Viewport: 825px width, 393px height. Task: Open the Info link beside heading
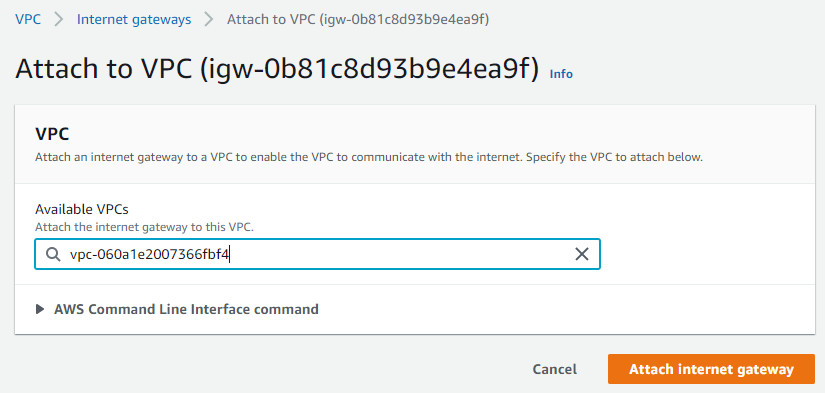coord(561,74)
